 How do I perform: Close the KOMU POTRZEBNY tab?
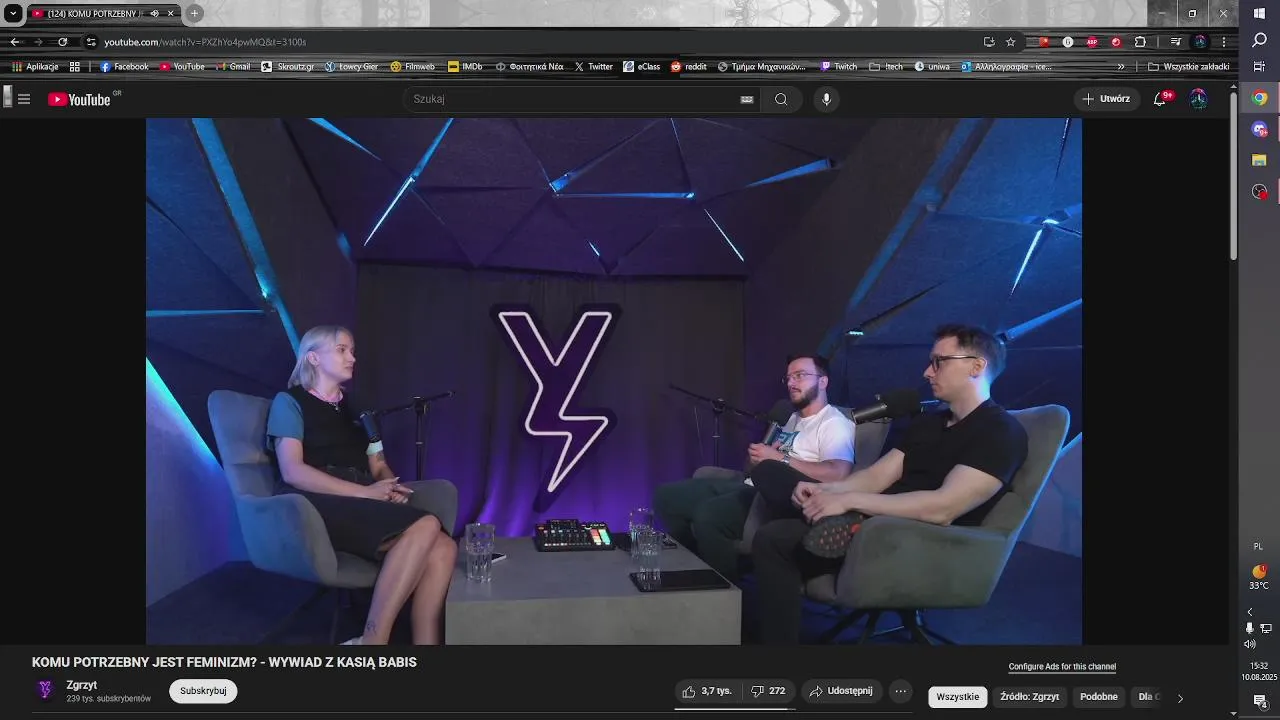[x=170, y=13]
